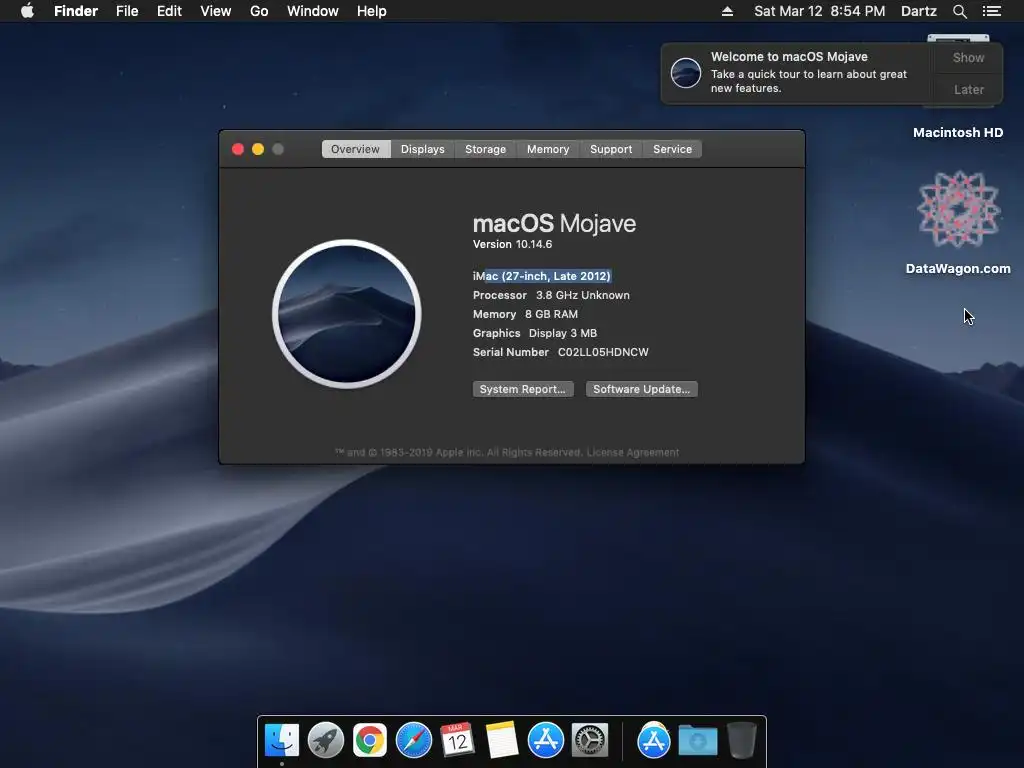The height and width of the screenshot is (768, 1024).
Task: Open the Go menu
Action: [259, 11]
